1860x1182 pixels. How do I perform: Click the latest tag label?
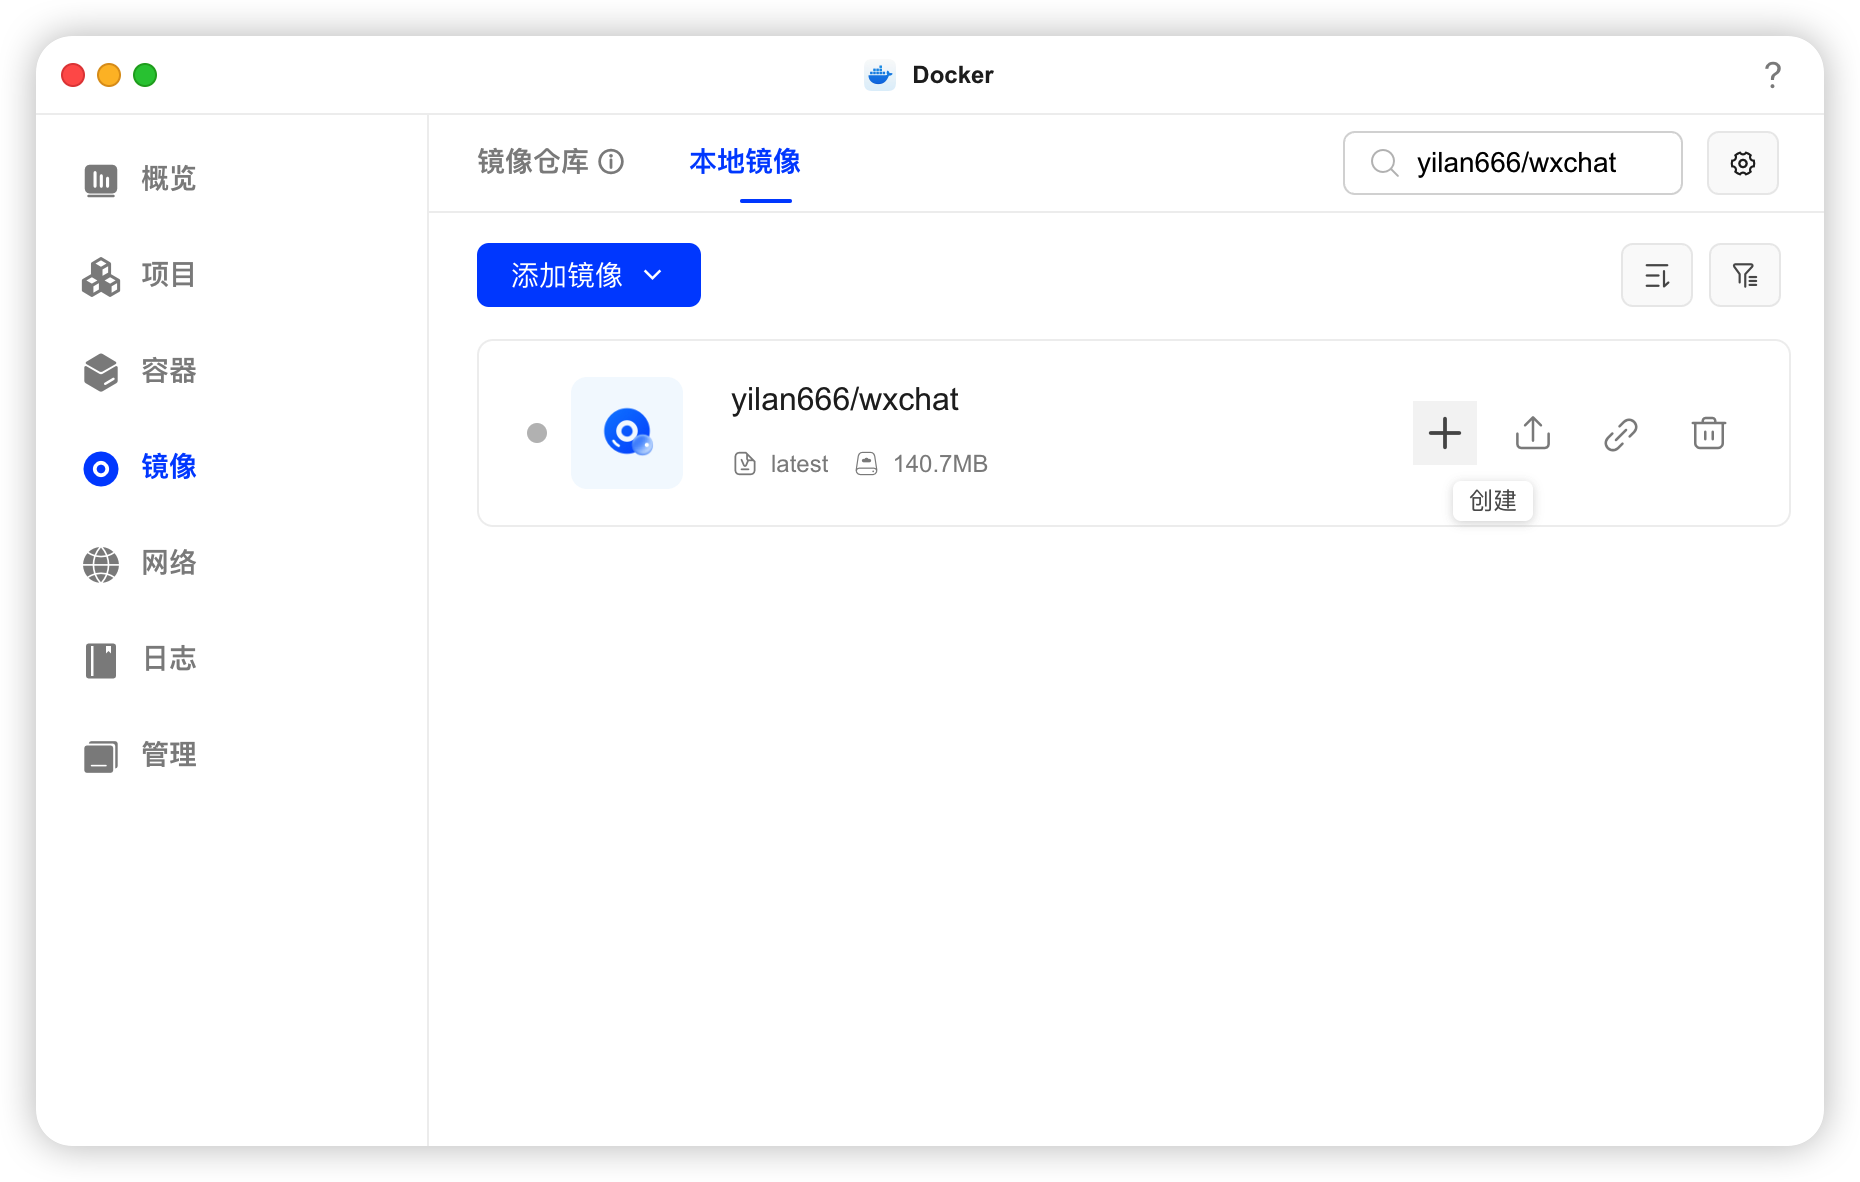coord(799,464)
